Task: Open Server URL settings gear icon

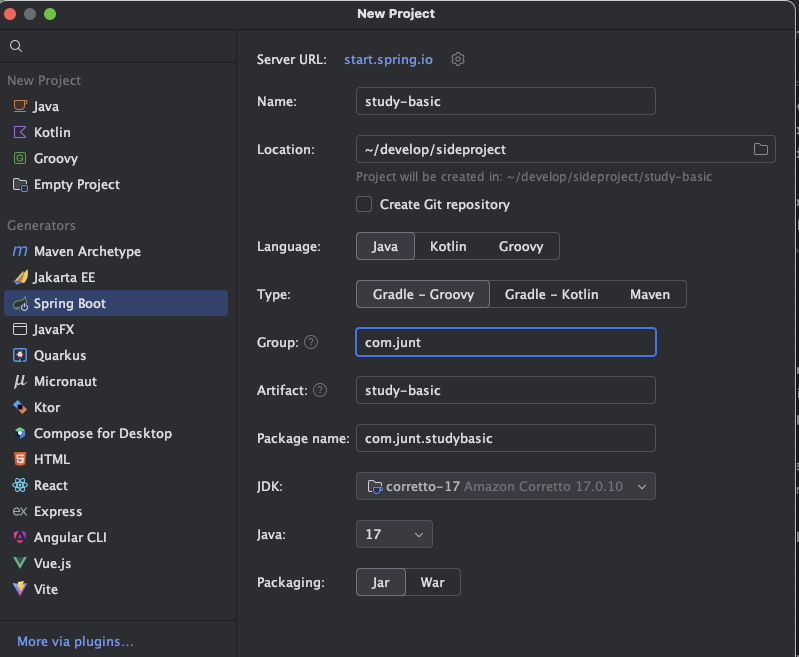Action: click(458, 59)
